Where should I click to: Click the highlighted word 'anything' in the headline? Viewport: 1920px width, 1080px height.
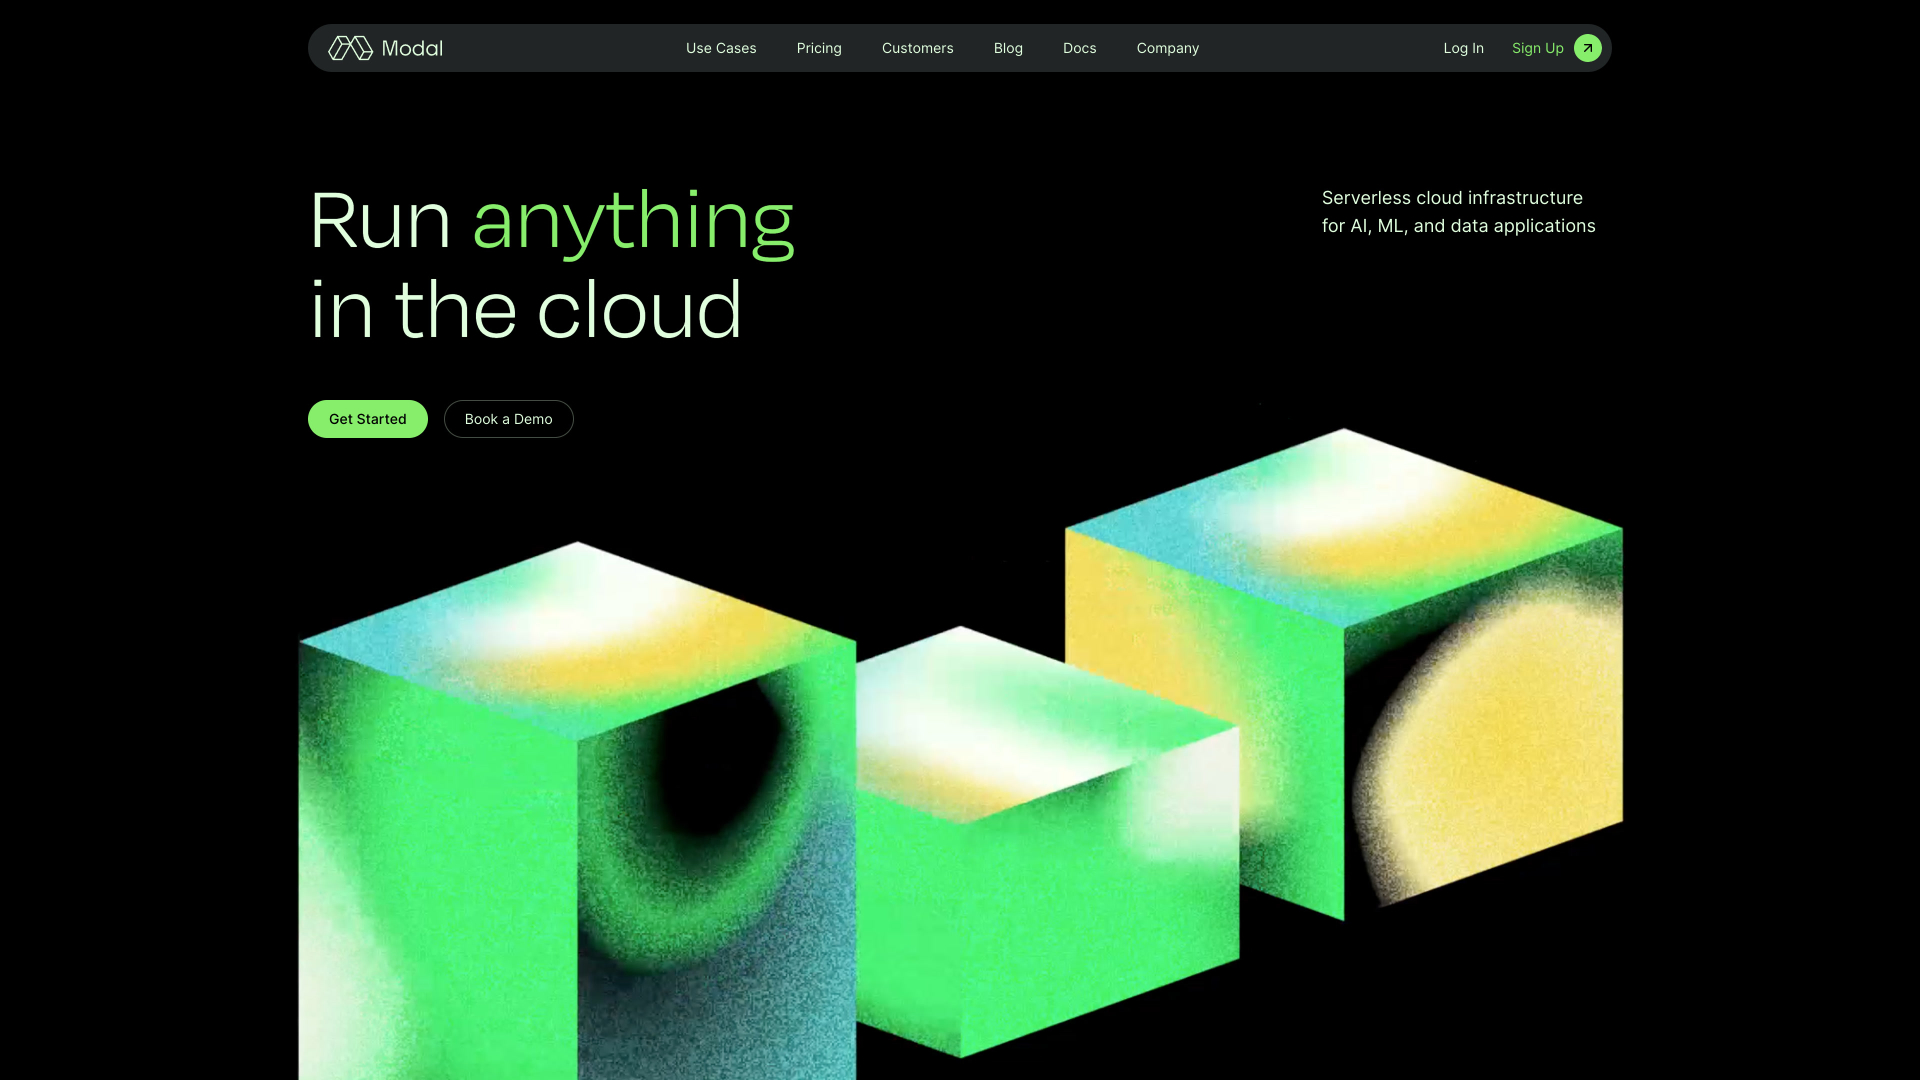click(632, 221)
